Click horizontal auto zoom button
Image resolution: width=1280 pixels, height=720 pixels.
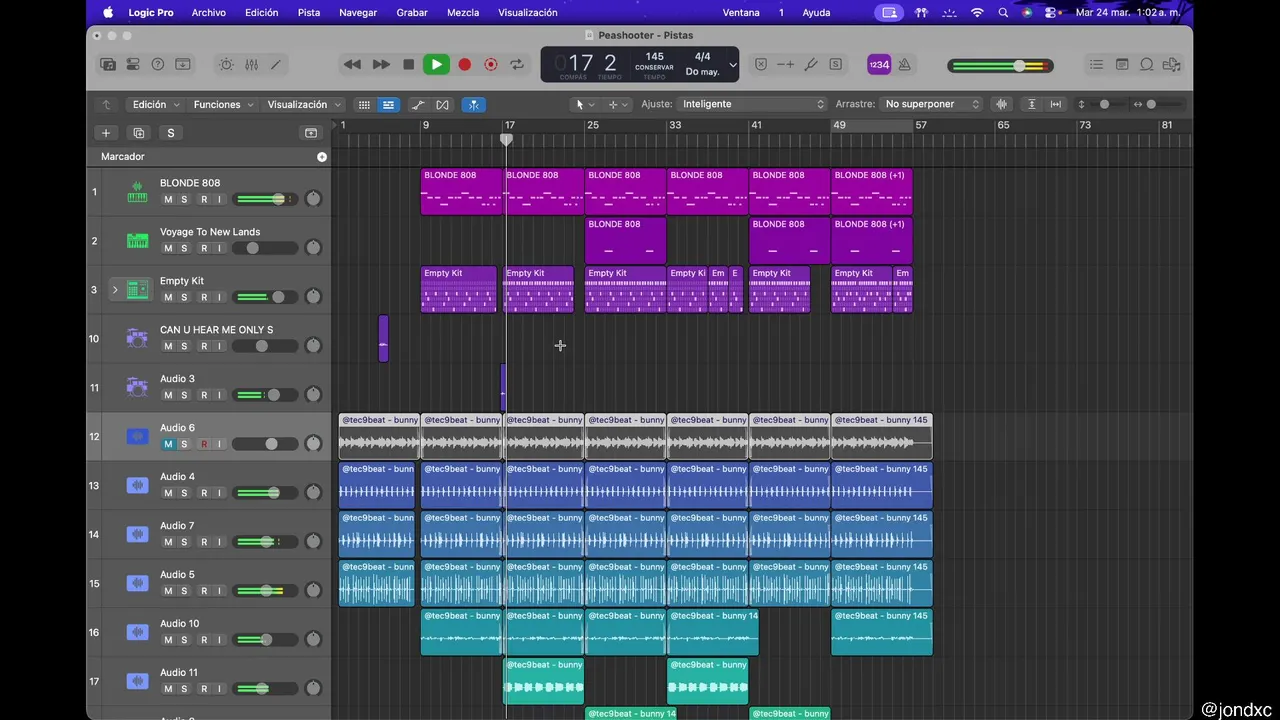pyautogui.click(x=1055, y=104)
